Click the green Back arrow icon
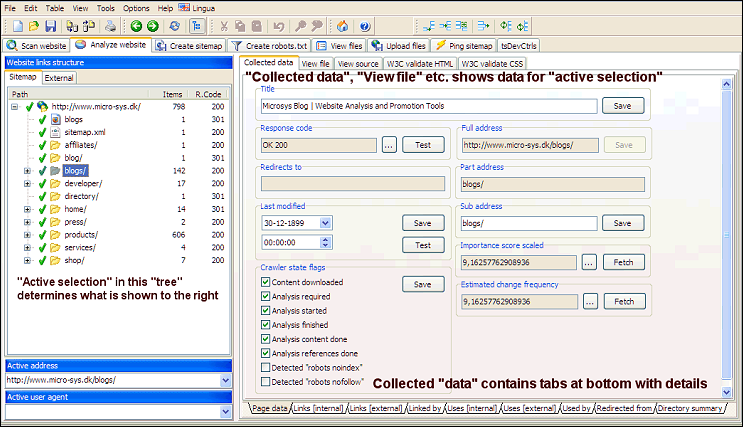The image size is (743, 427). tap(136, 26)
